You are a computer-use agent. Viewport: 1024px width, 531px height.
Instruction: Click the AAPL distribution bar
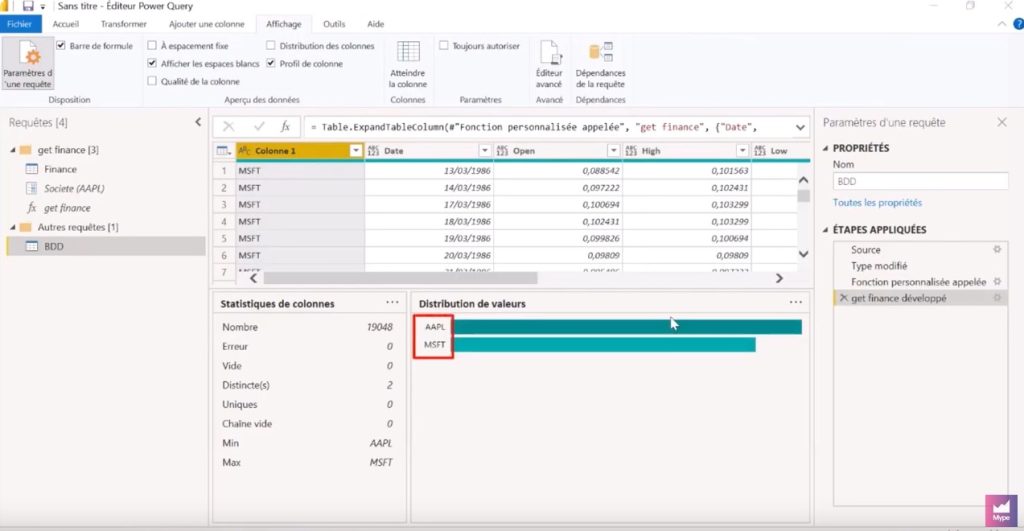[628, 327]
